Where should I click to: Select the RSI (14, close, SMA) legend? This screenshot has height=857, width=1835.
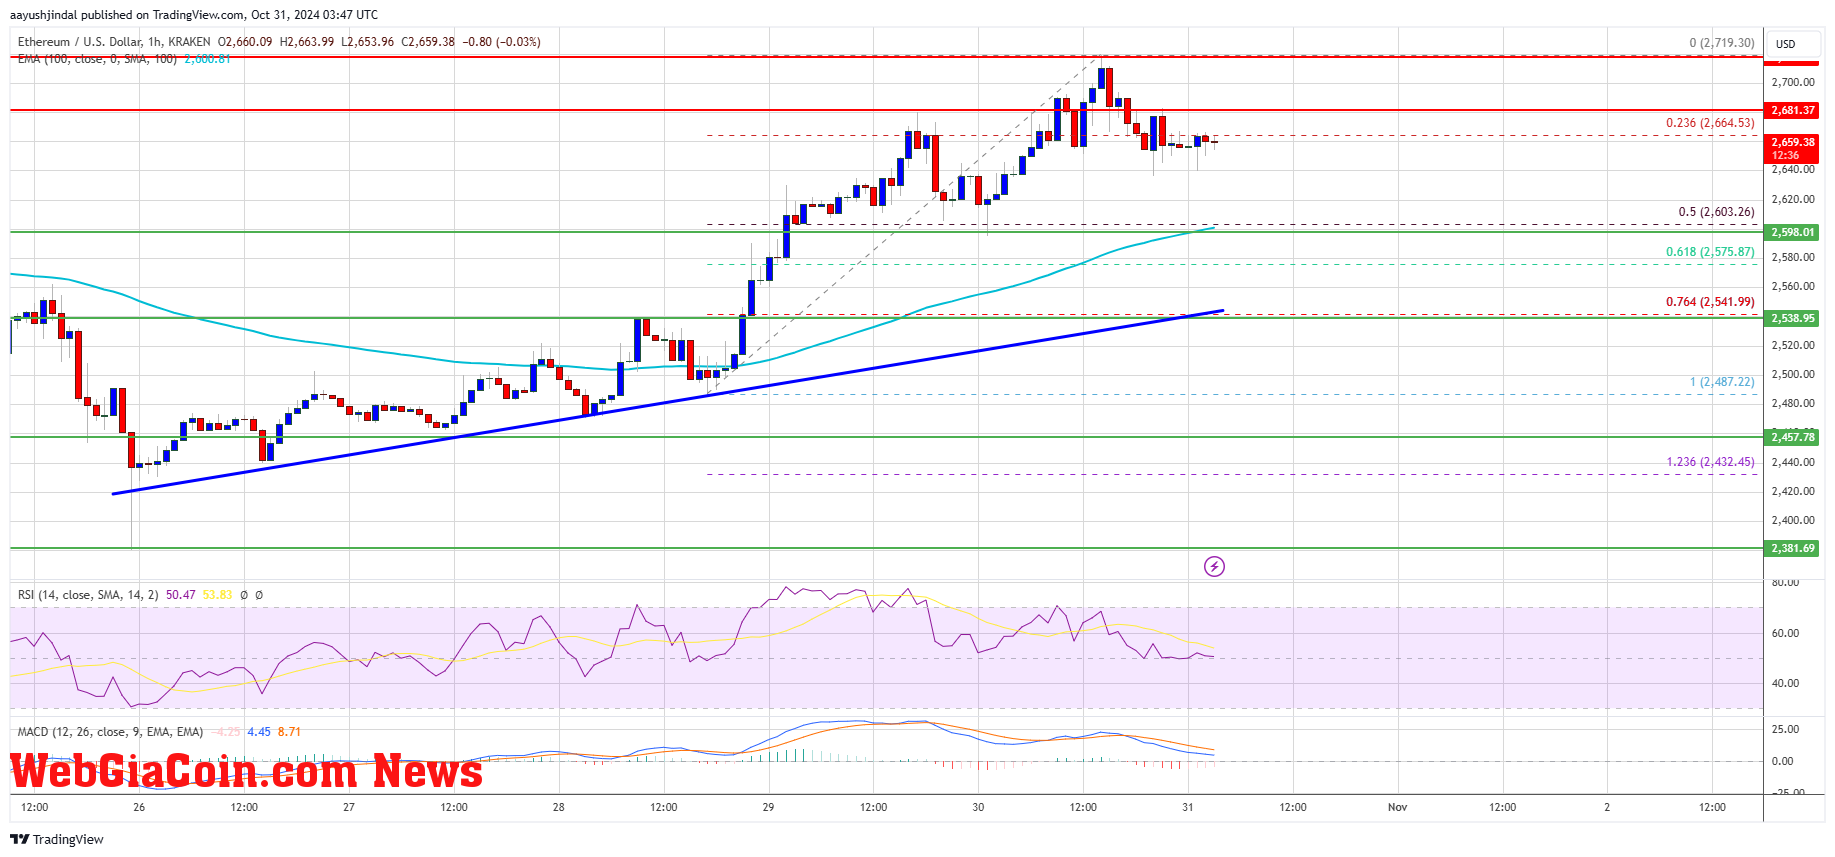(x=88, y=595)
